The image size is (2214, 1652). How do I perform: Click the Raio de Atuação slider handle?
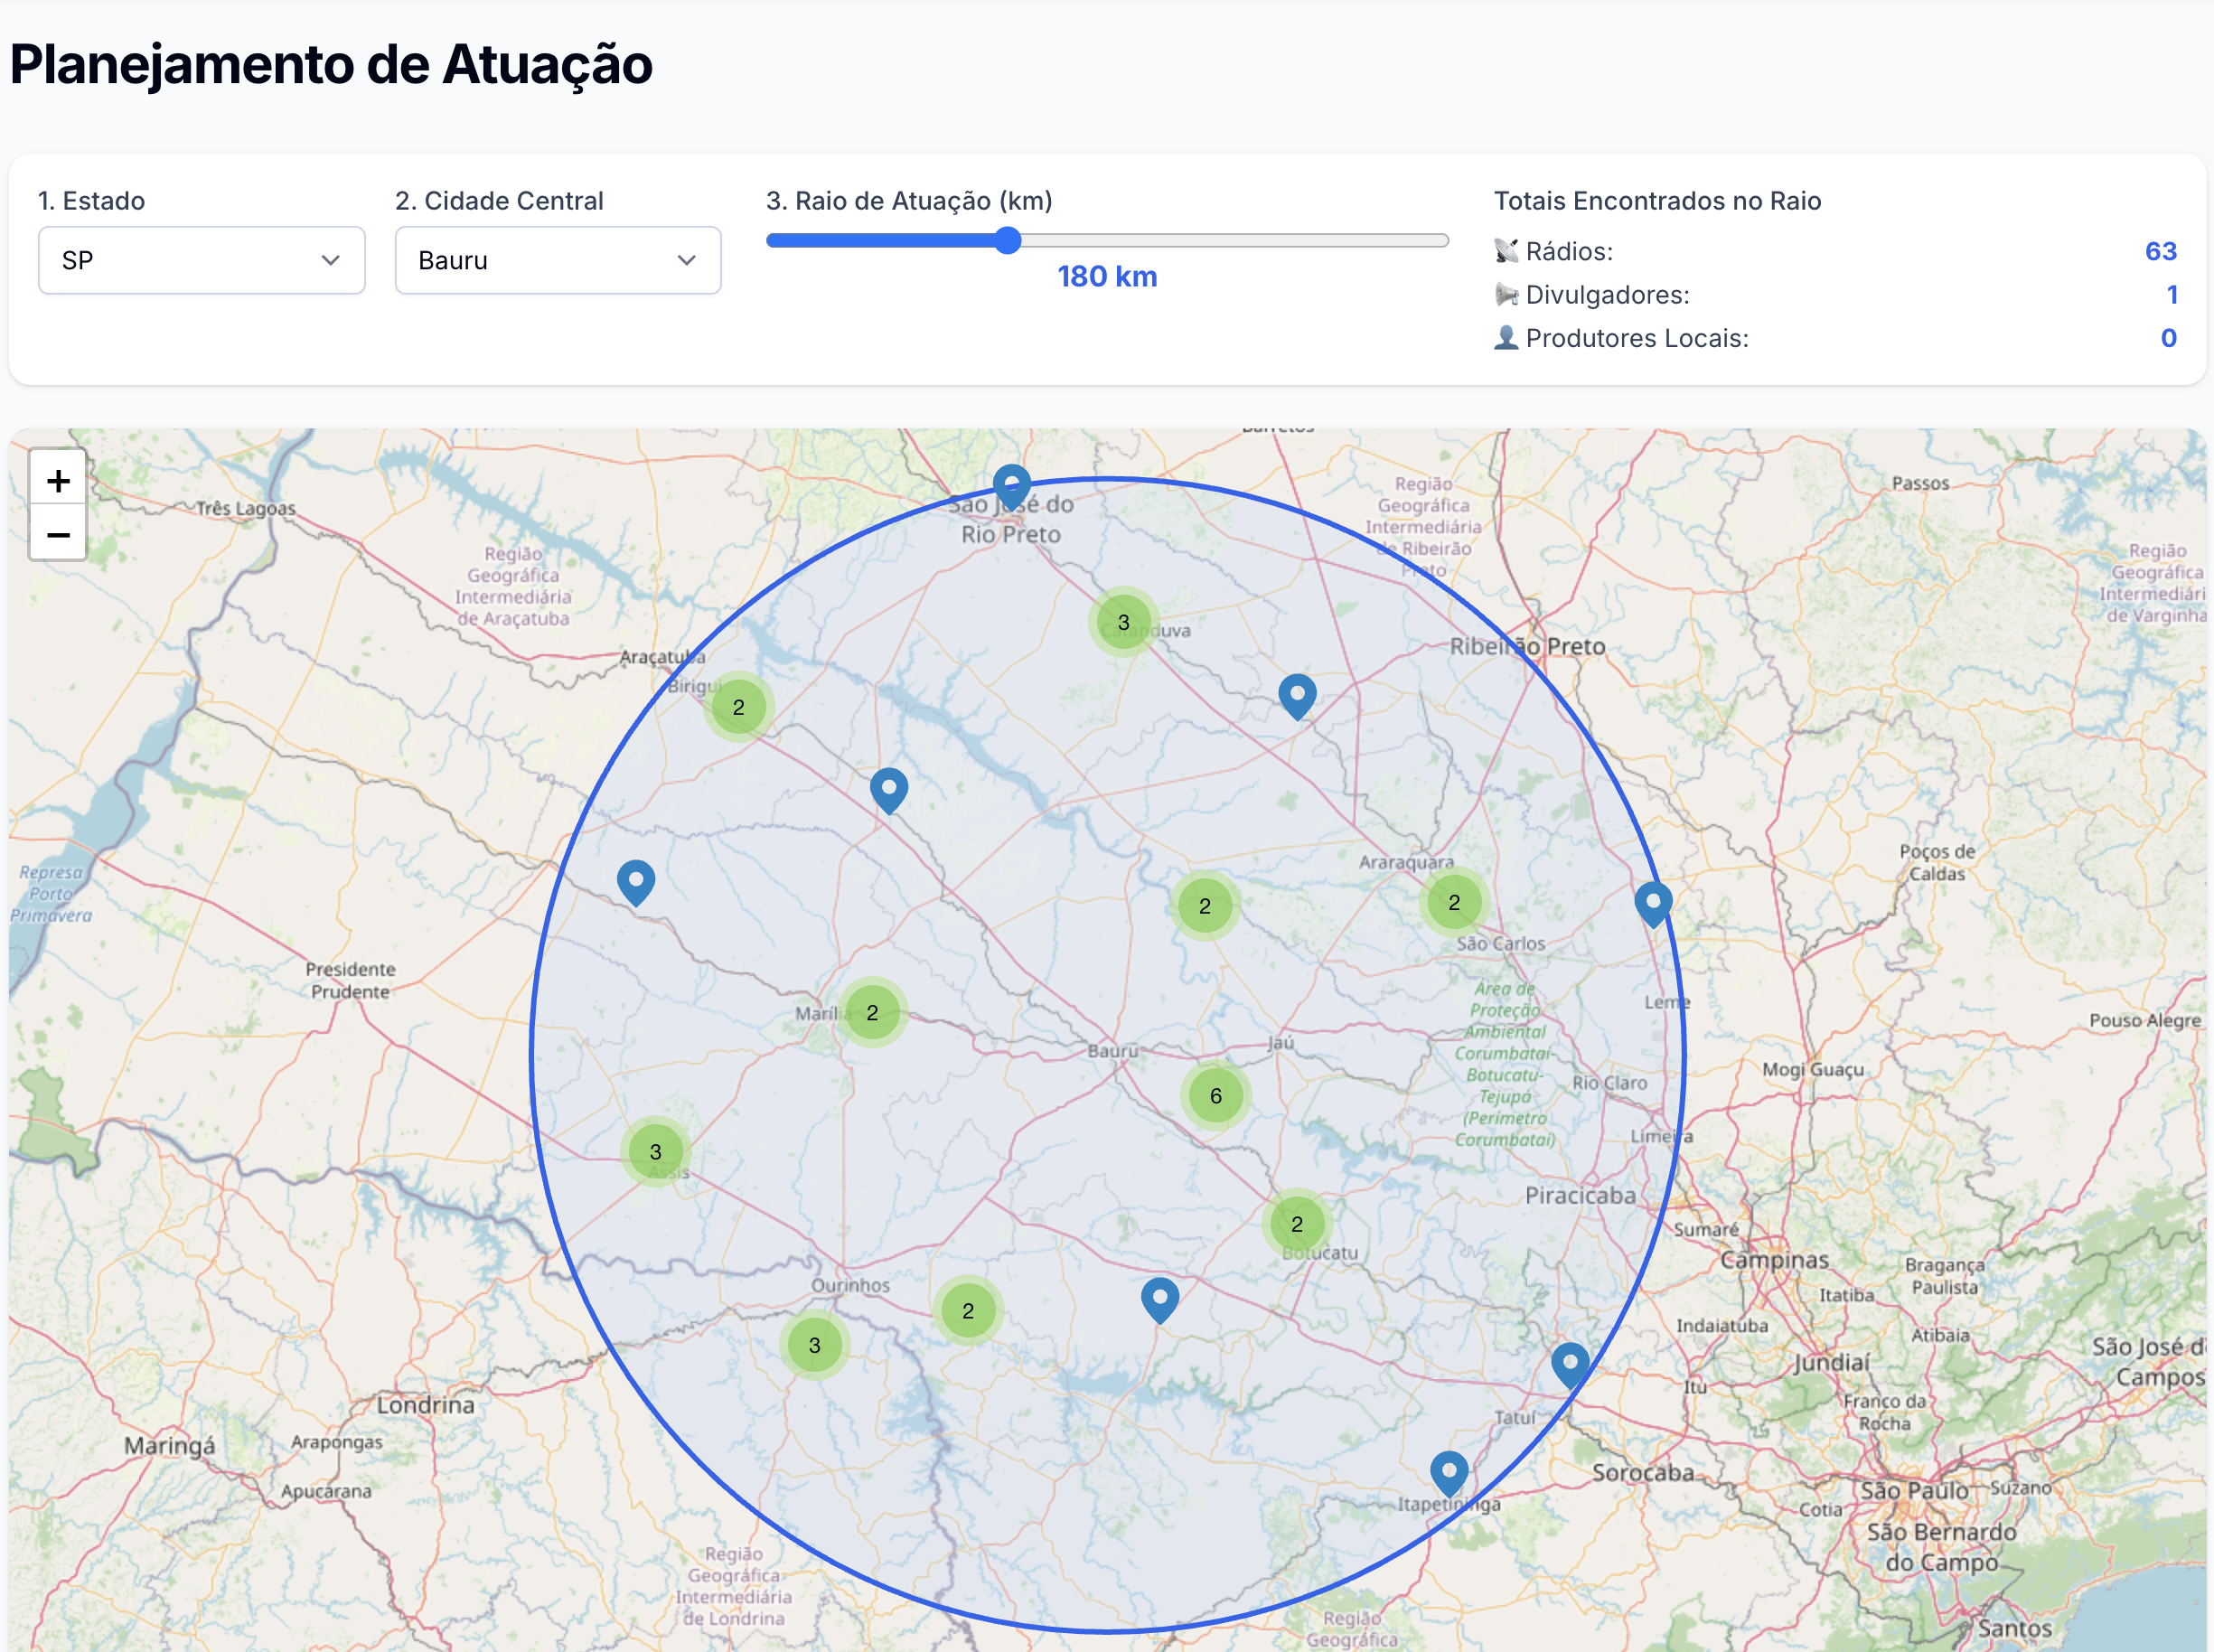1008,240
